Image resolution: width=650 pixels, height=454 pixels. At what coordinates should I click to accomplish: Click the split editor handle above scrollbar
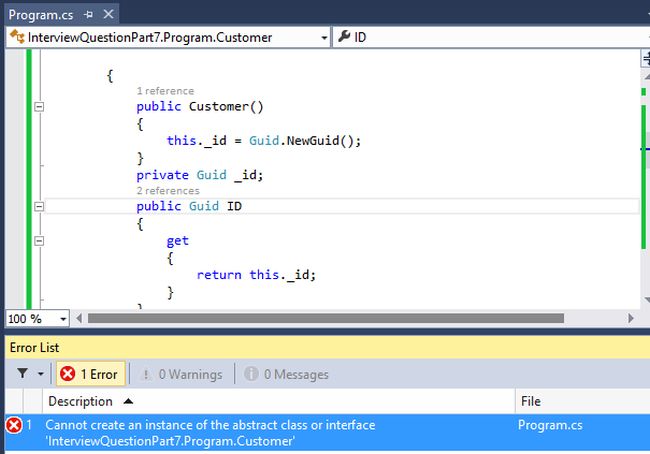click(x=645, y=58)
